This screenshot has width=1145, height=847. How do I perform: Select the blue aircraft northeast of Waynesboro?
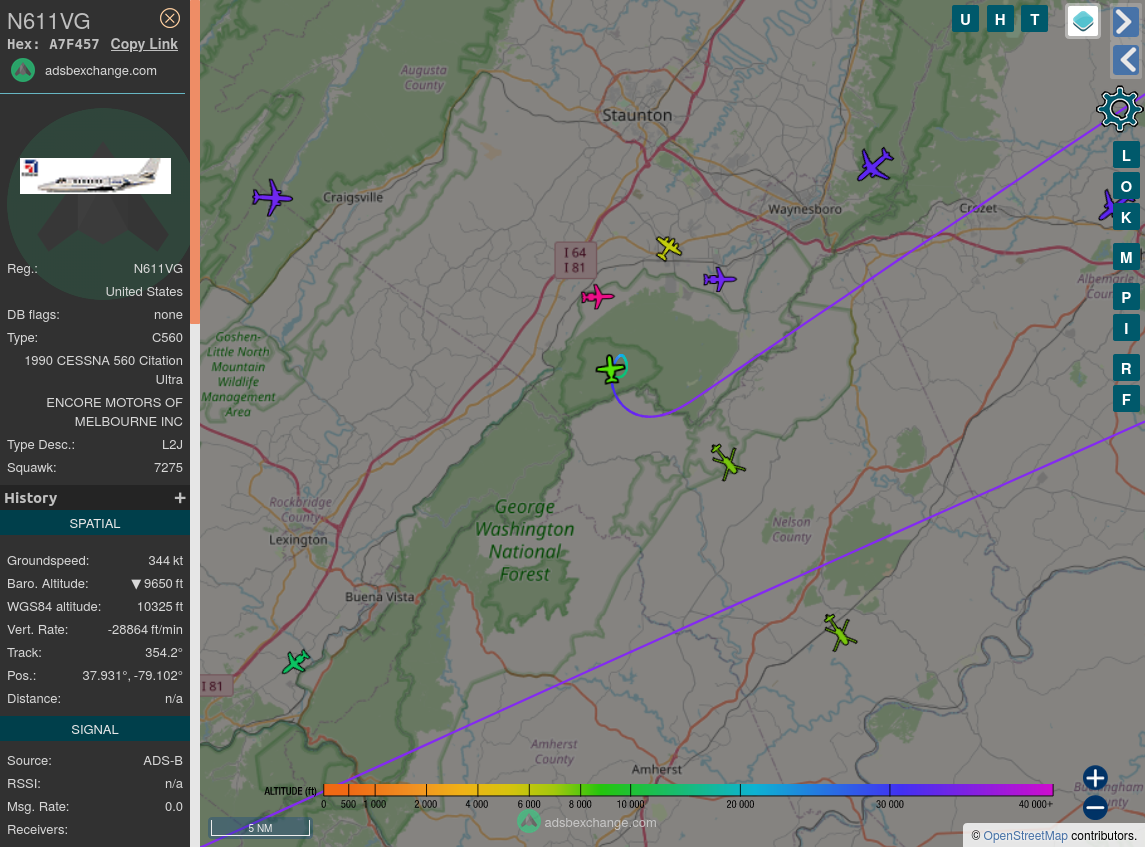875,164
